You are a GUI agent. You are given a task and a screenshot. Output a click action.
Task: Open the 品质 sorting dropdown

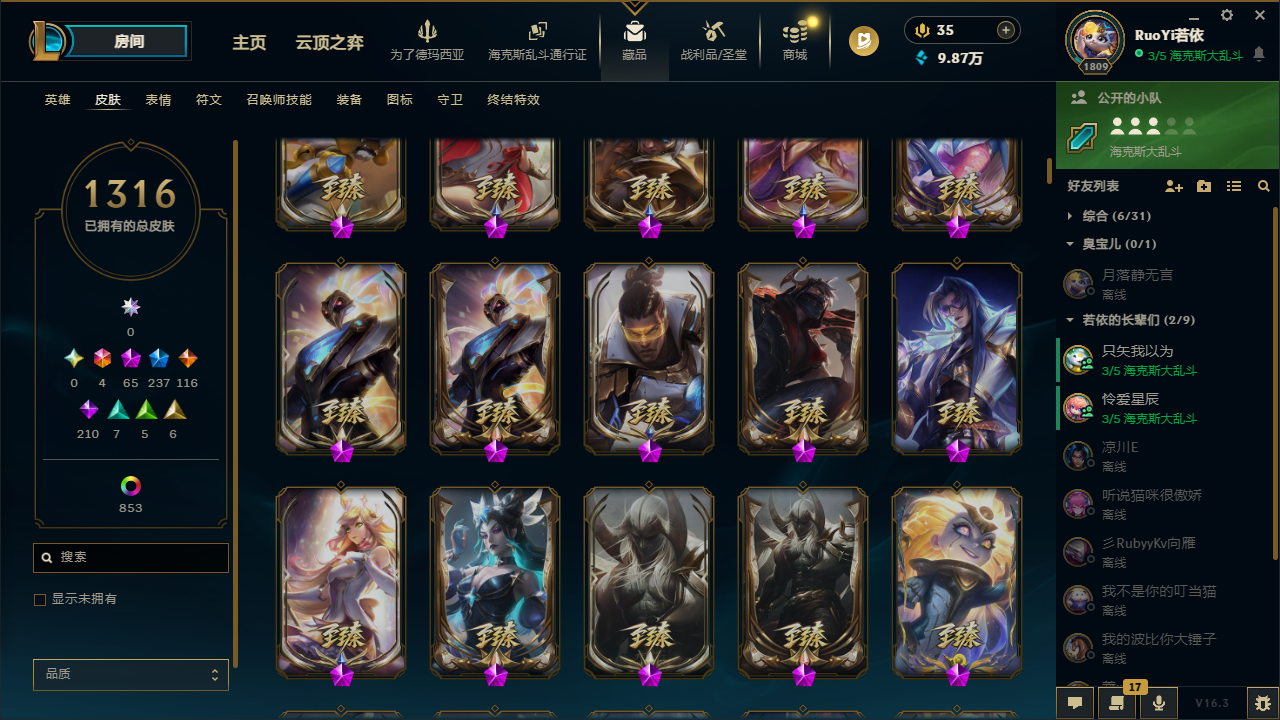coord(131,675)
